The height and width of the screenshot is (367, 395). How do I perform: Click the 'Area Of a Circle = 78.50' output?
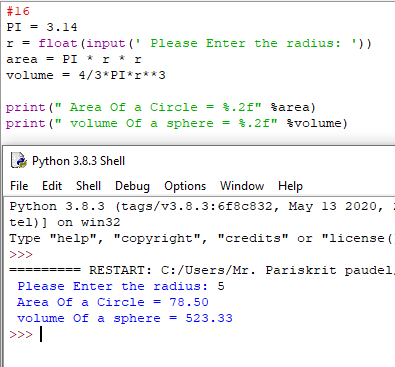tap(113, 302)
